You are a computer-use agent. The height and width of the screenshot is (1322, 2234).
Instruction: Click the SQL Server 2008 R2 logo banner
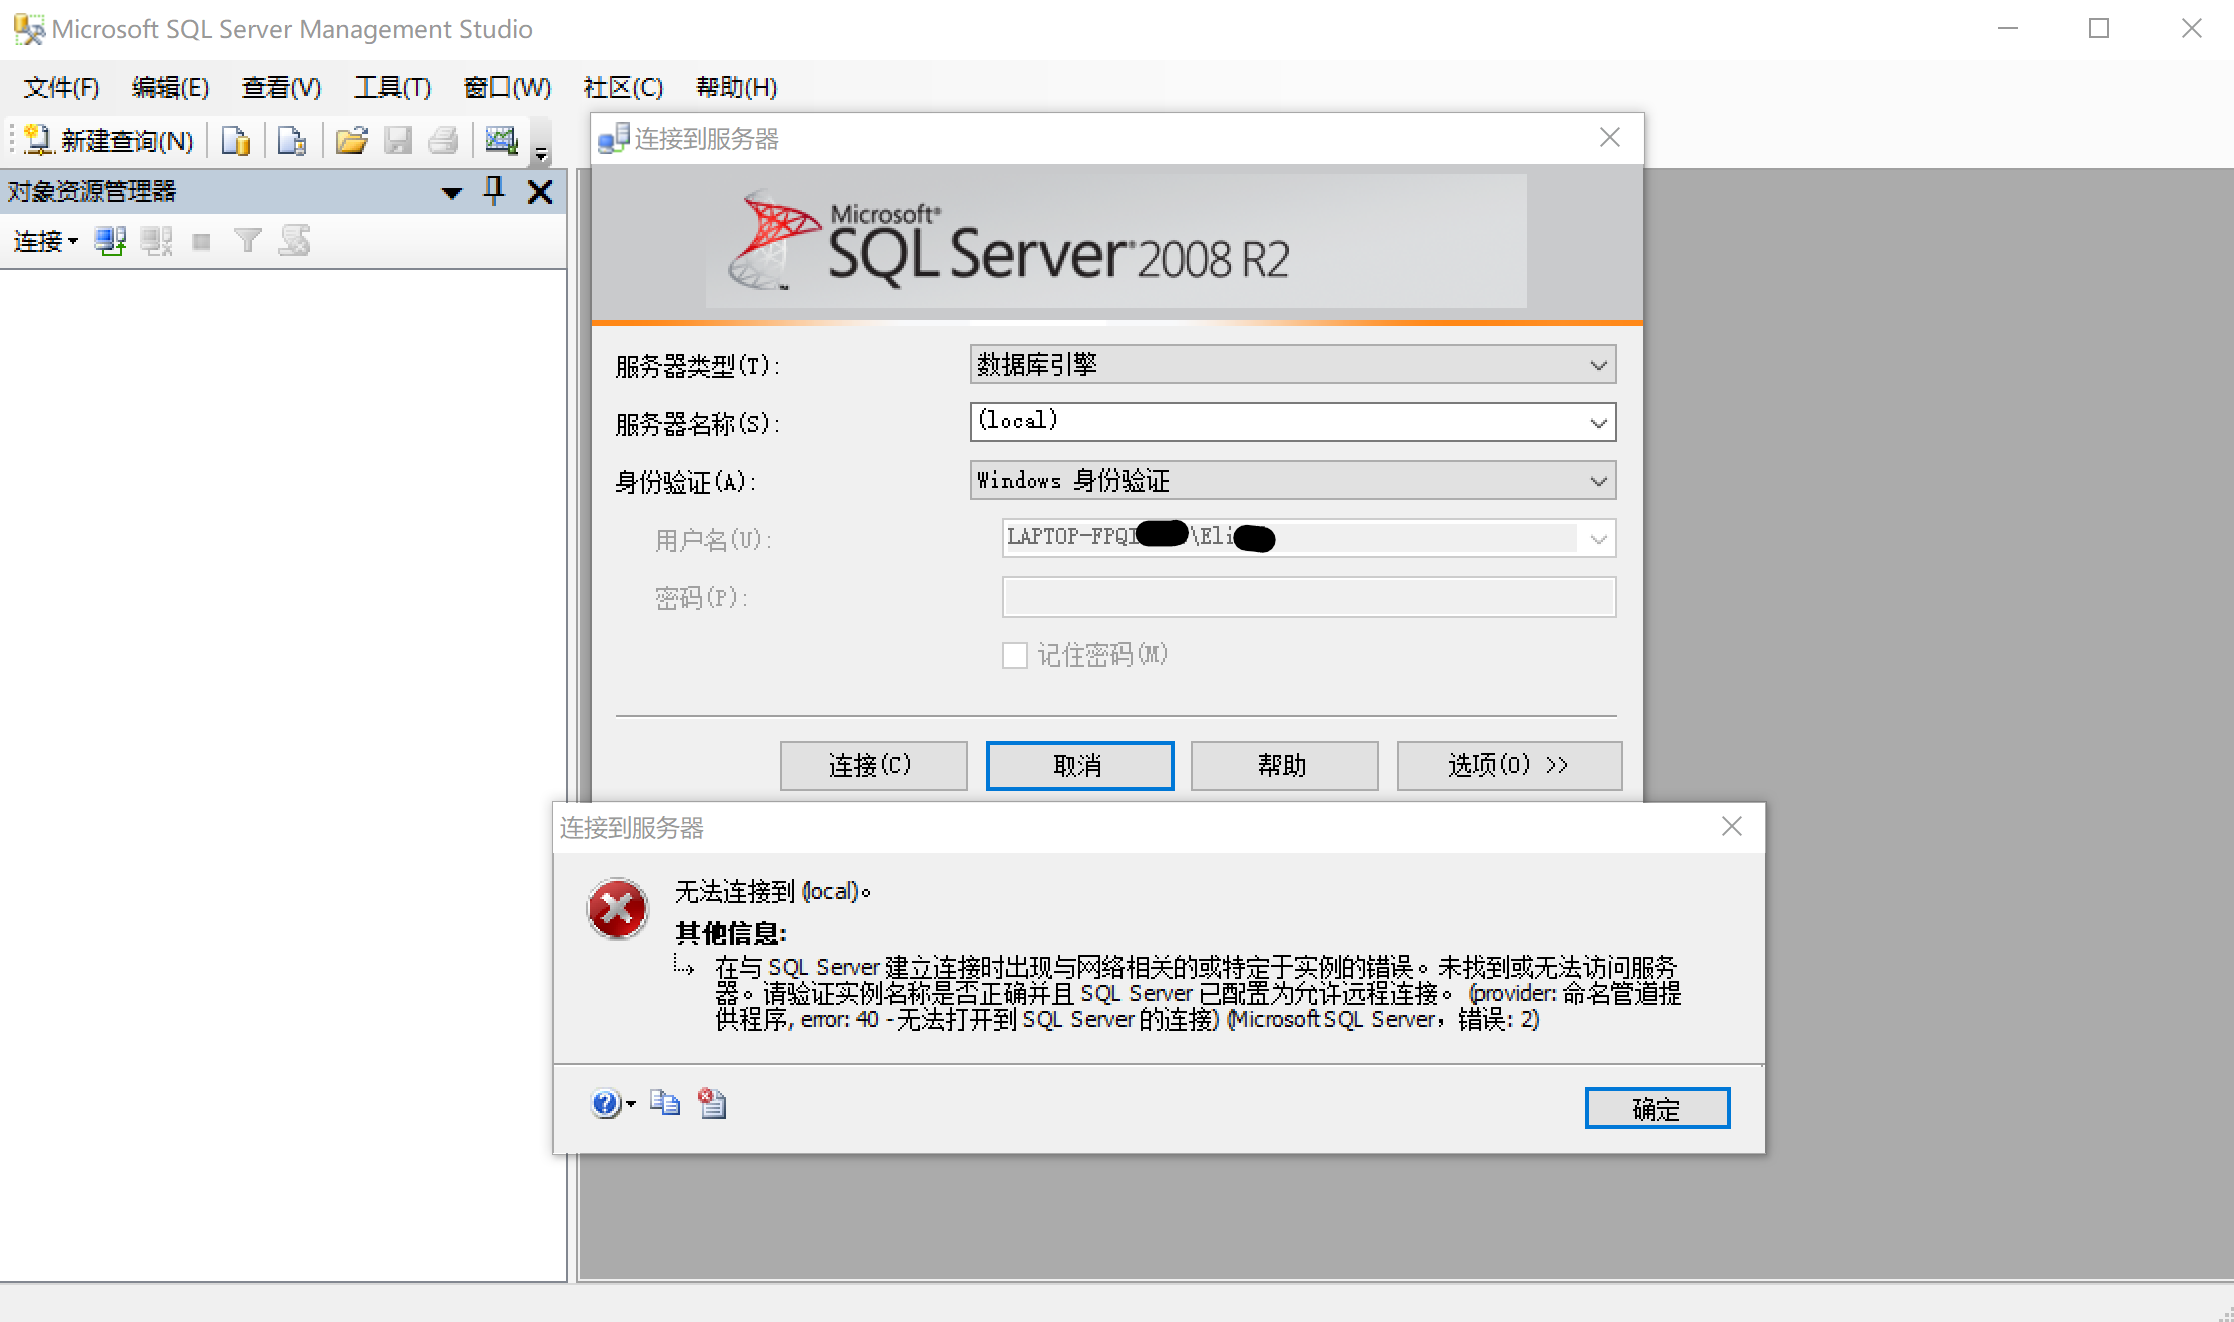1116,242
